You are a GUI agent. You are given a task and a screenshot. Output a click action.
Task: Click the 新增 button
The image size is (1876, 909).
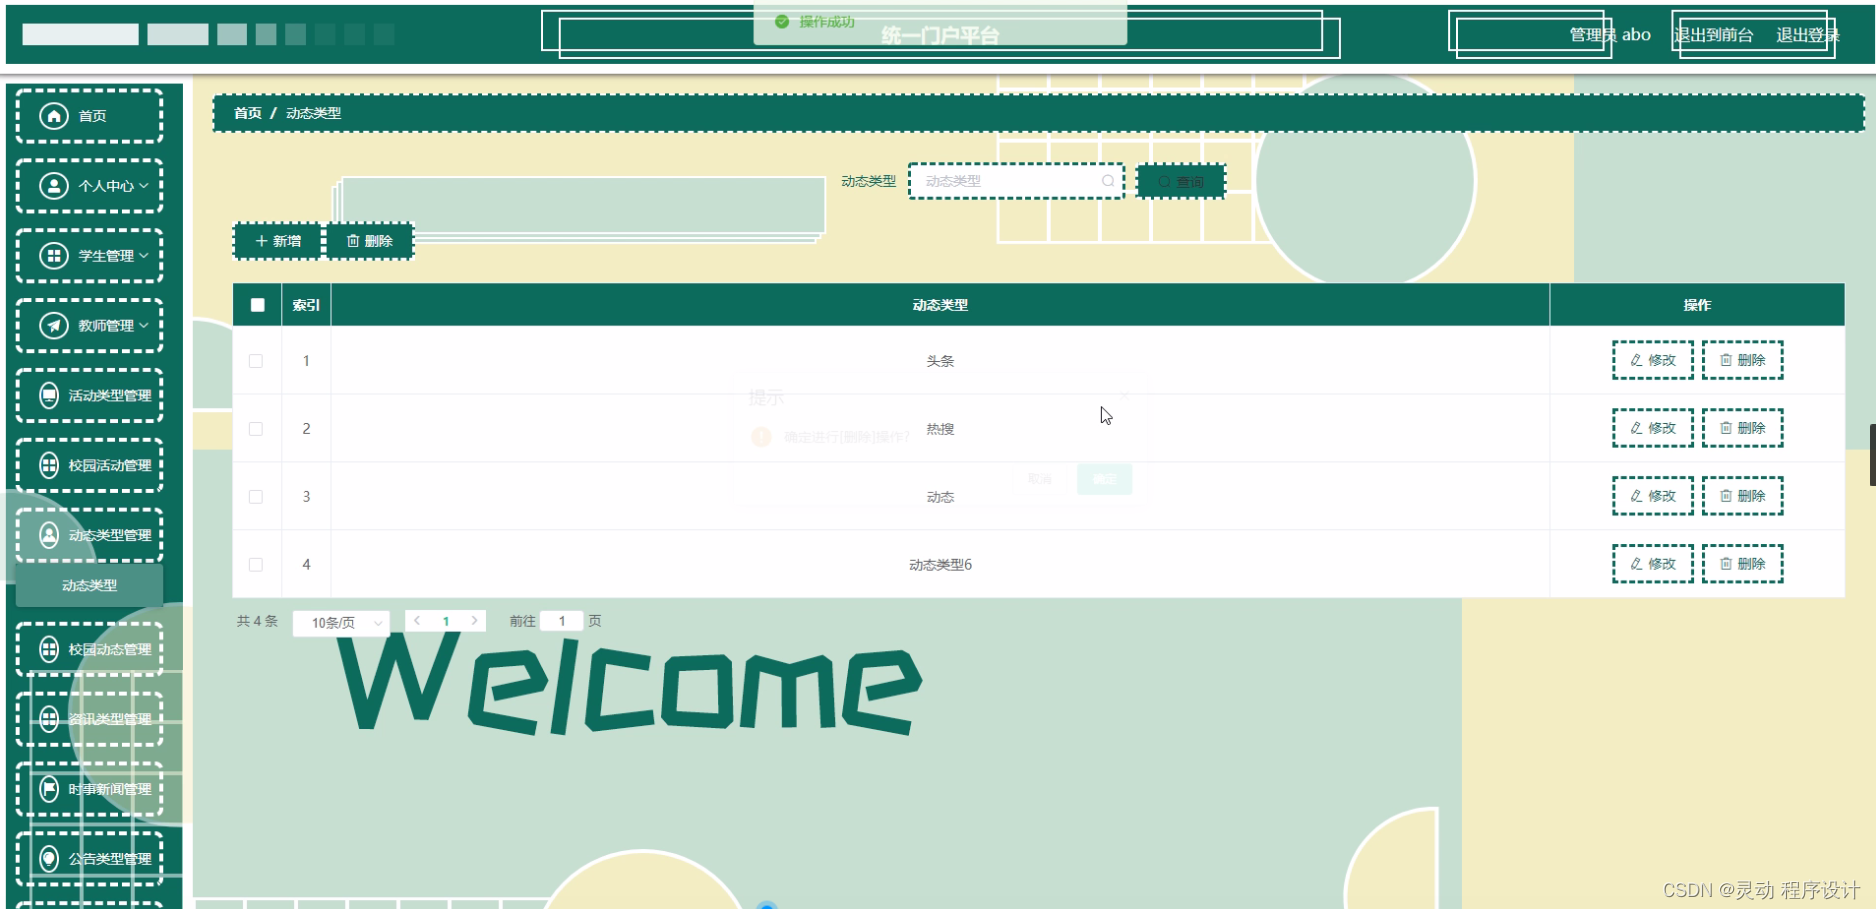277,240
